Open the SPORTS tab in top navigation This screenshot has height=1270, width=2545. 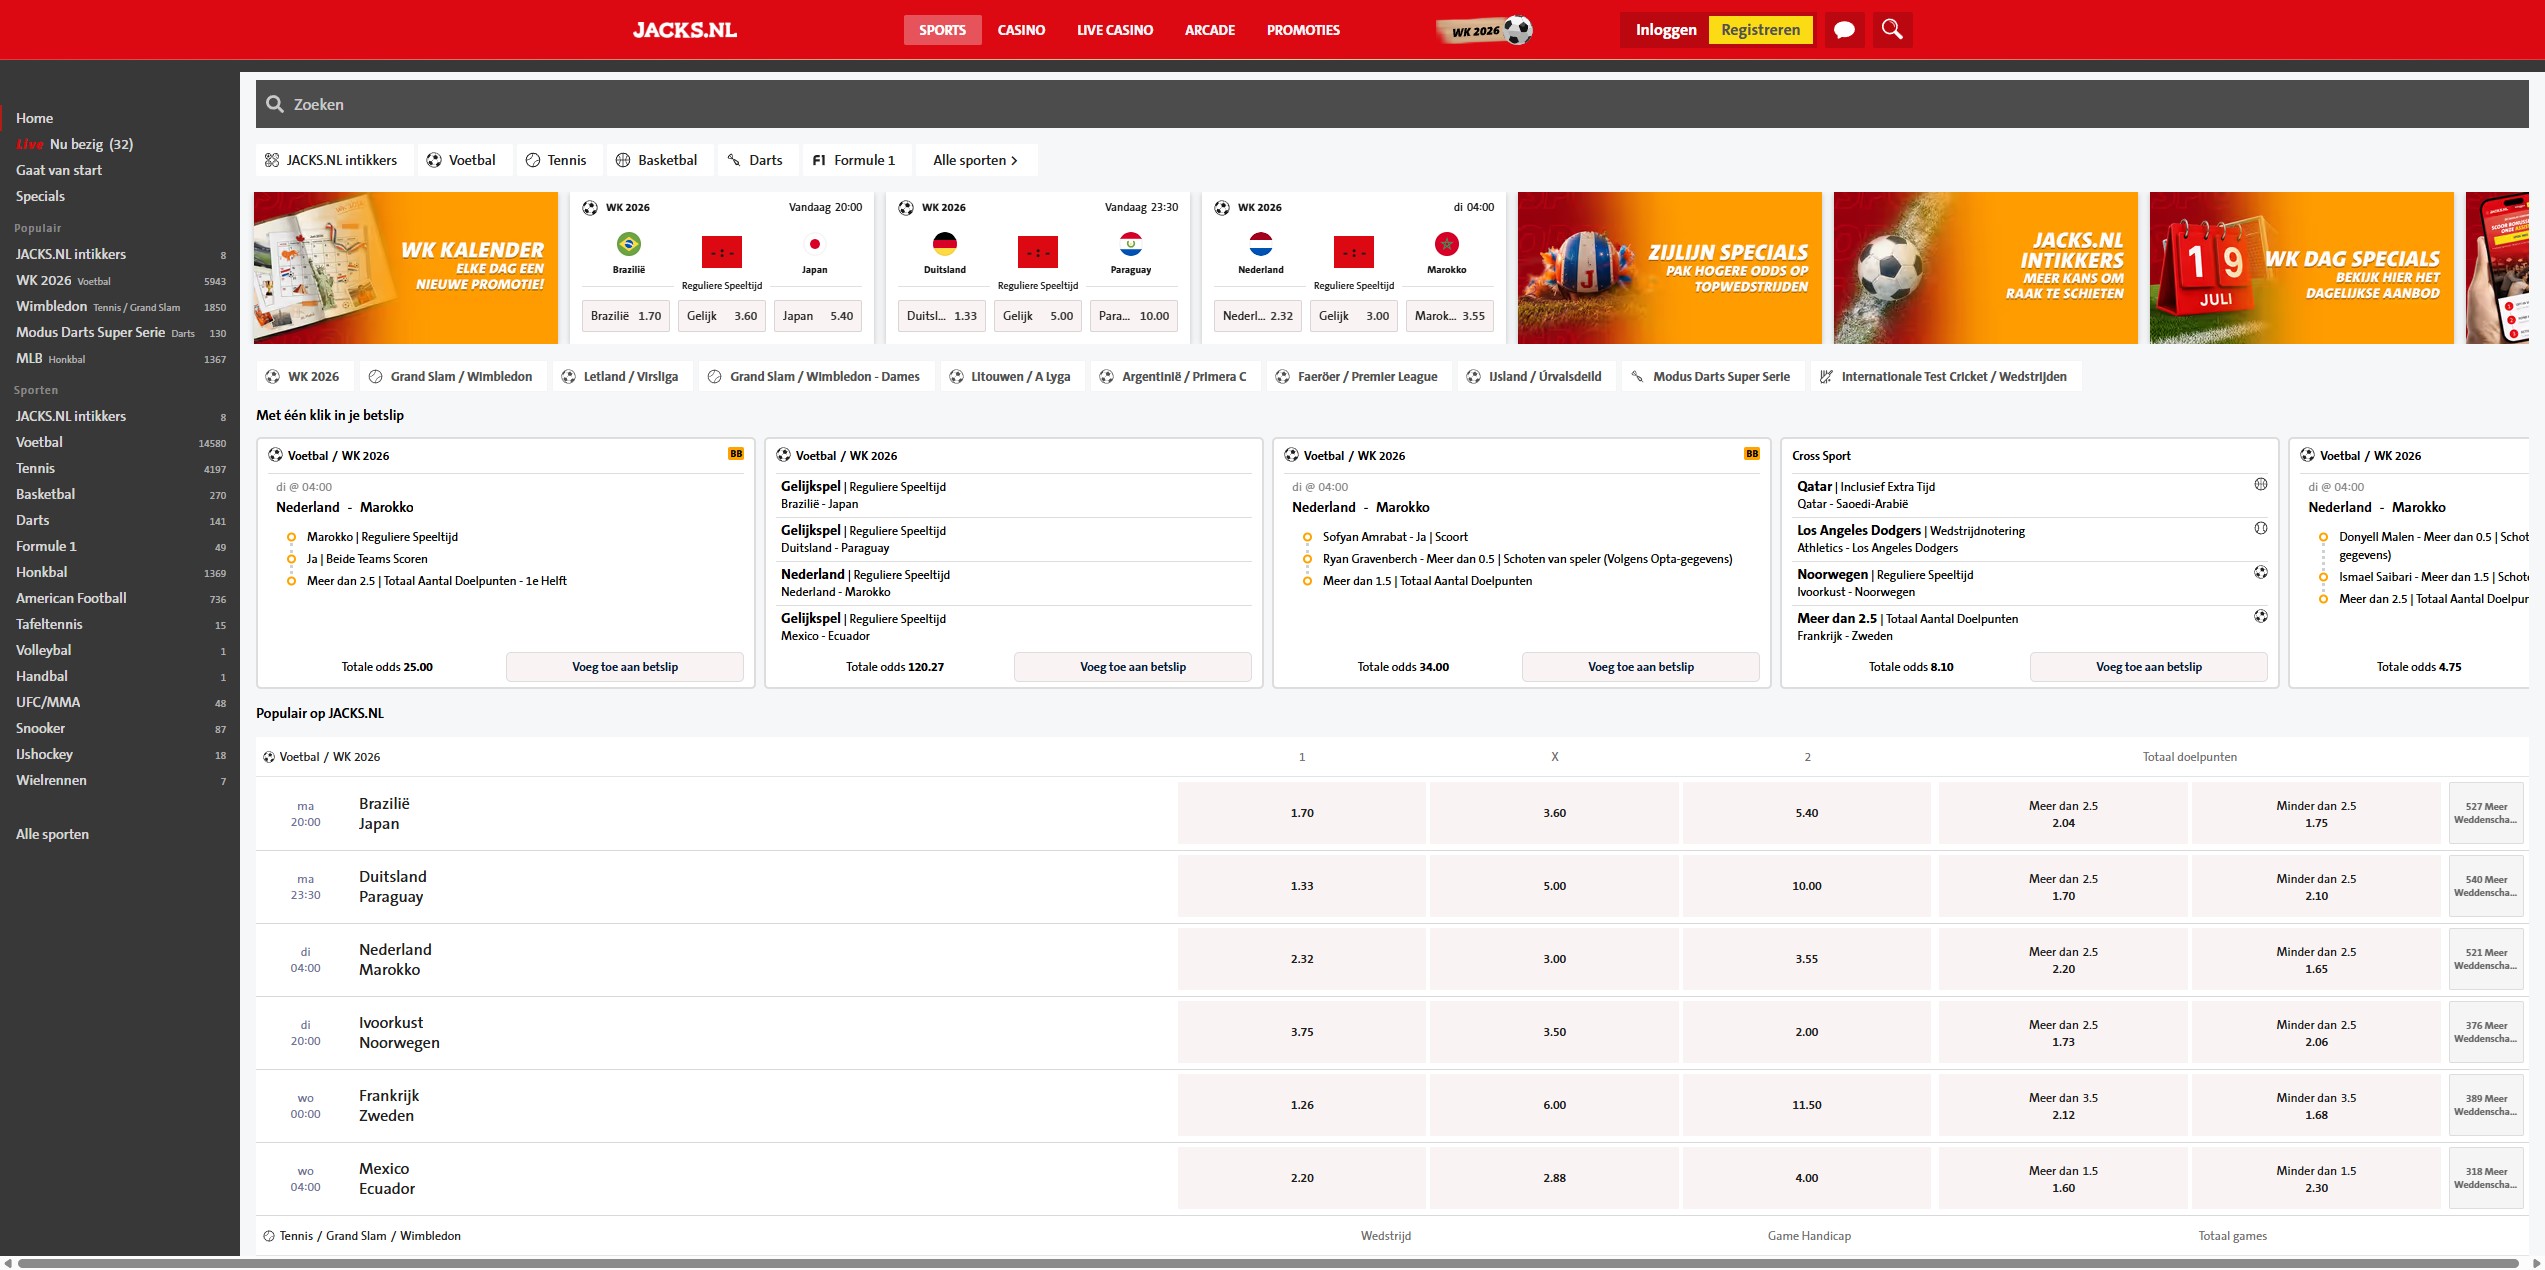point(943,30)
